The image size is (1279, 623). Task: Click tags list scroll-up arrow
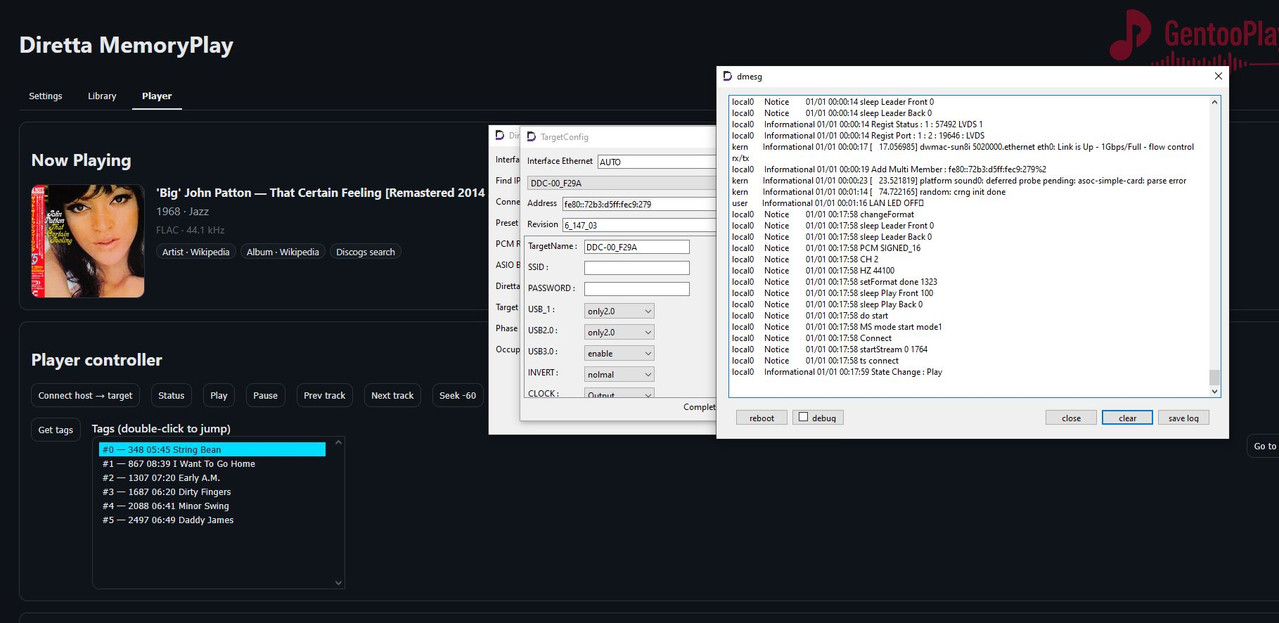point(338,443)
